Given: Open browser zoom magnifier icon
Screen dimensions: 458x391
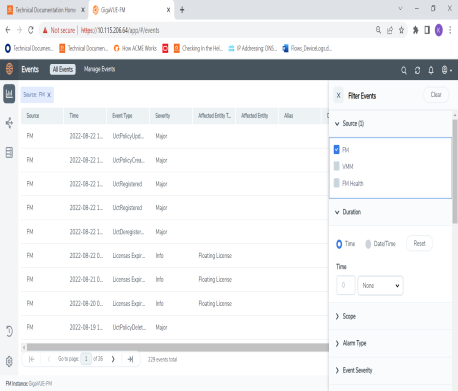Looking at the screenshot, I should pyautogui.click(x=378, y=30).
